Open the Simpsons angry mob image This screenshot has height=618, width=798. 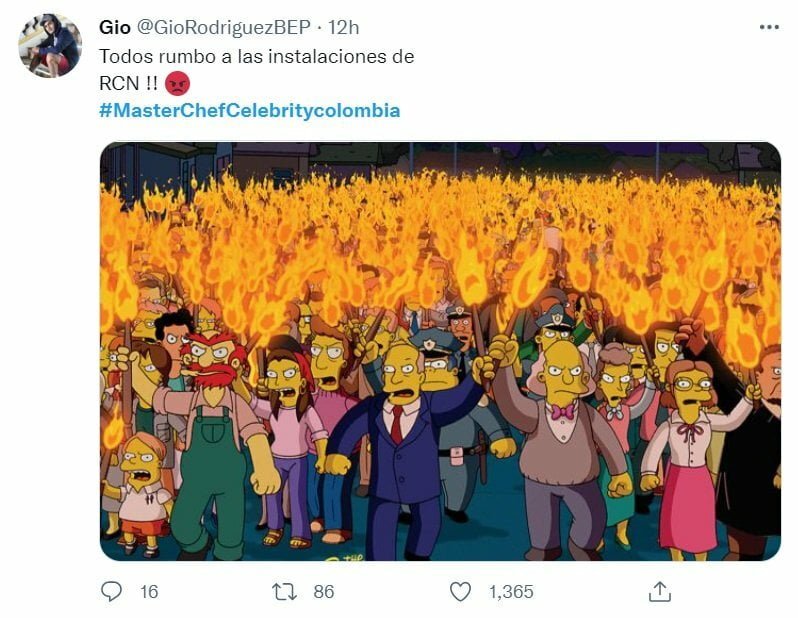(x=440, y=351)
